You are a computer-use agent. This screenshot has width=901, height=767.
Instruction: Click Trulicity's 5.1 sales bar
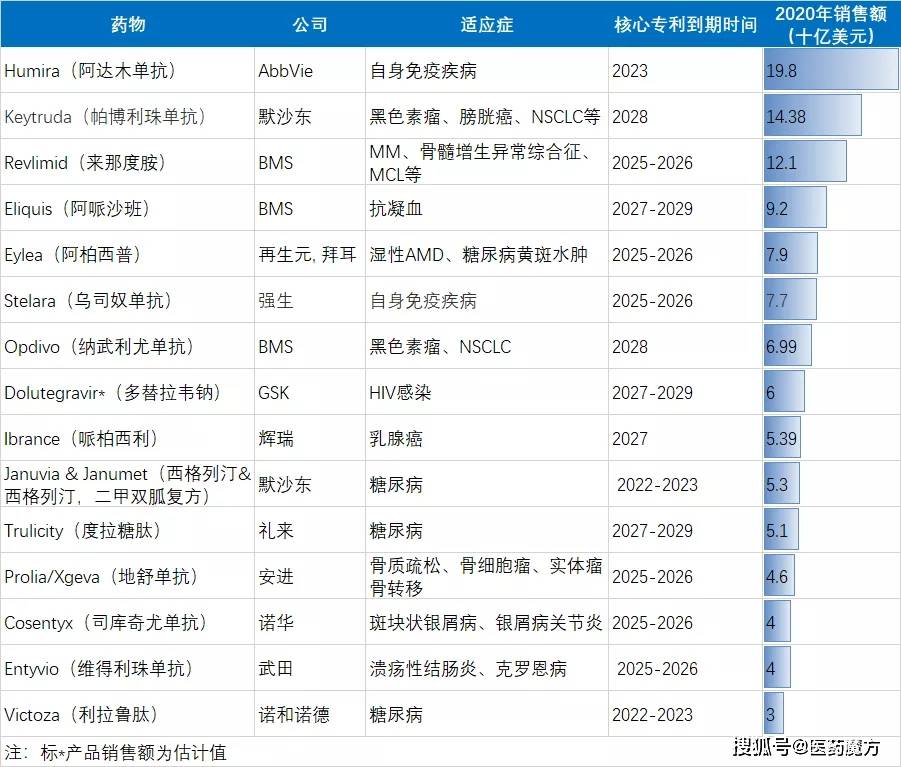(779, 530)
